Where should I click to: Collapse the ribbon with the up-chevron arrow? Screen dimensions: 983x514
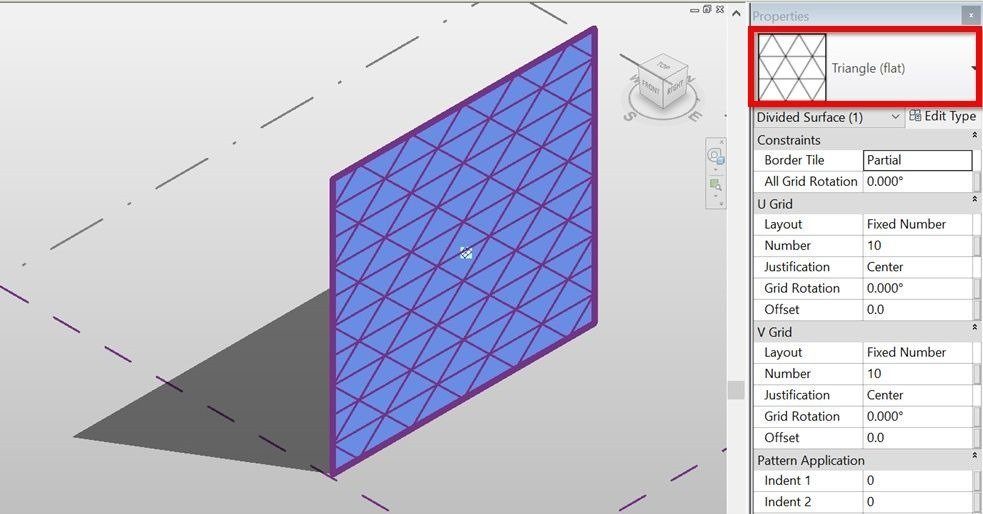[736, 13]
